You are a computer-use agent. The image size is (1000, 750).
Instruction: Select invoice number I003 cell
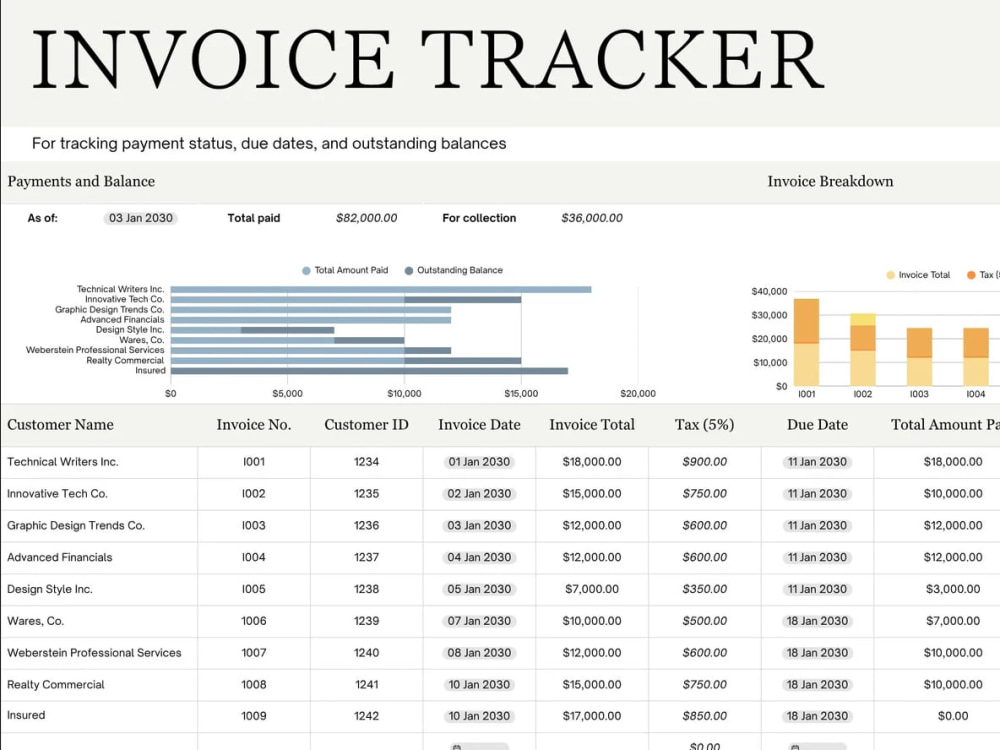(x=254, y=526)
